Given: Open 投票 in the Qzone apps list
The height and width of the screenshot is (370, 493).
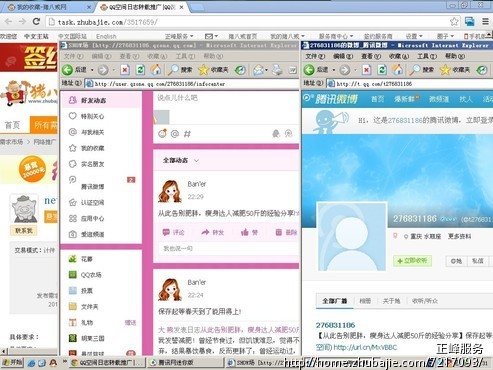Looking at the screenshot, I should coord(80,291).
